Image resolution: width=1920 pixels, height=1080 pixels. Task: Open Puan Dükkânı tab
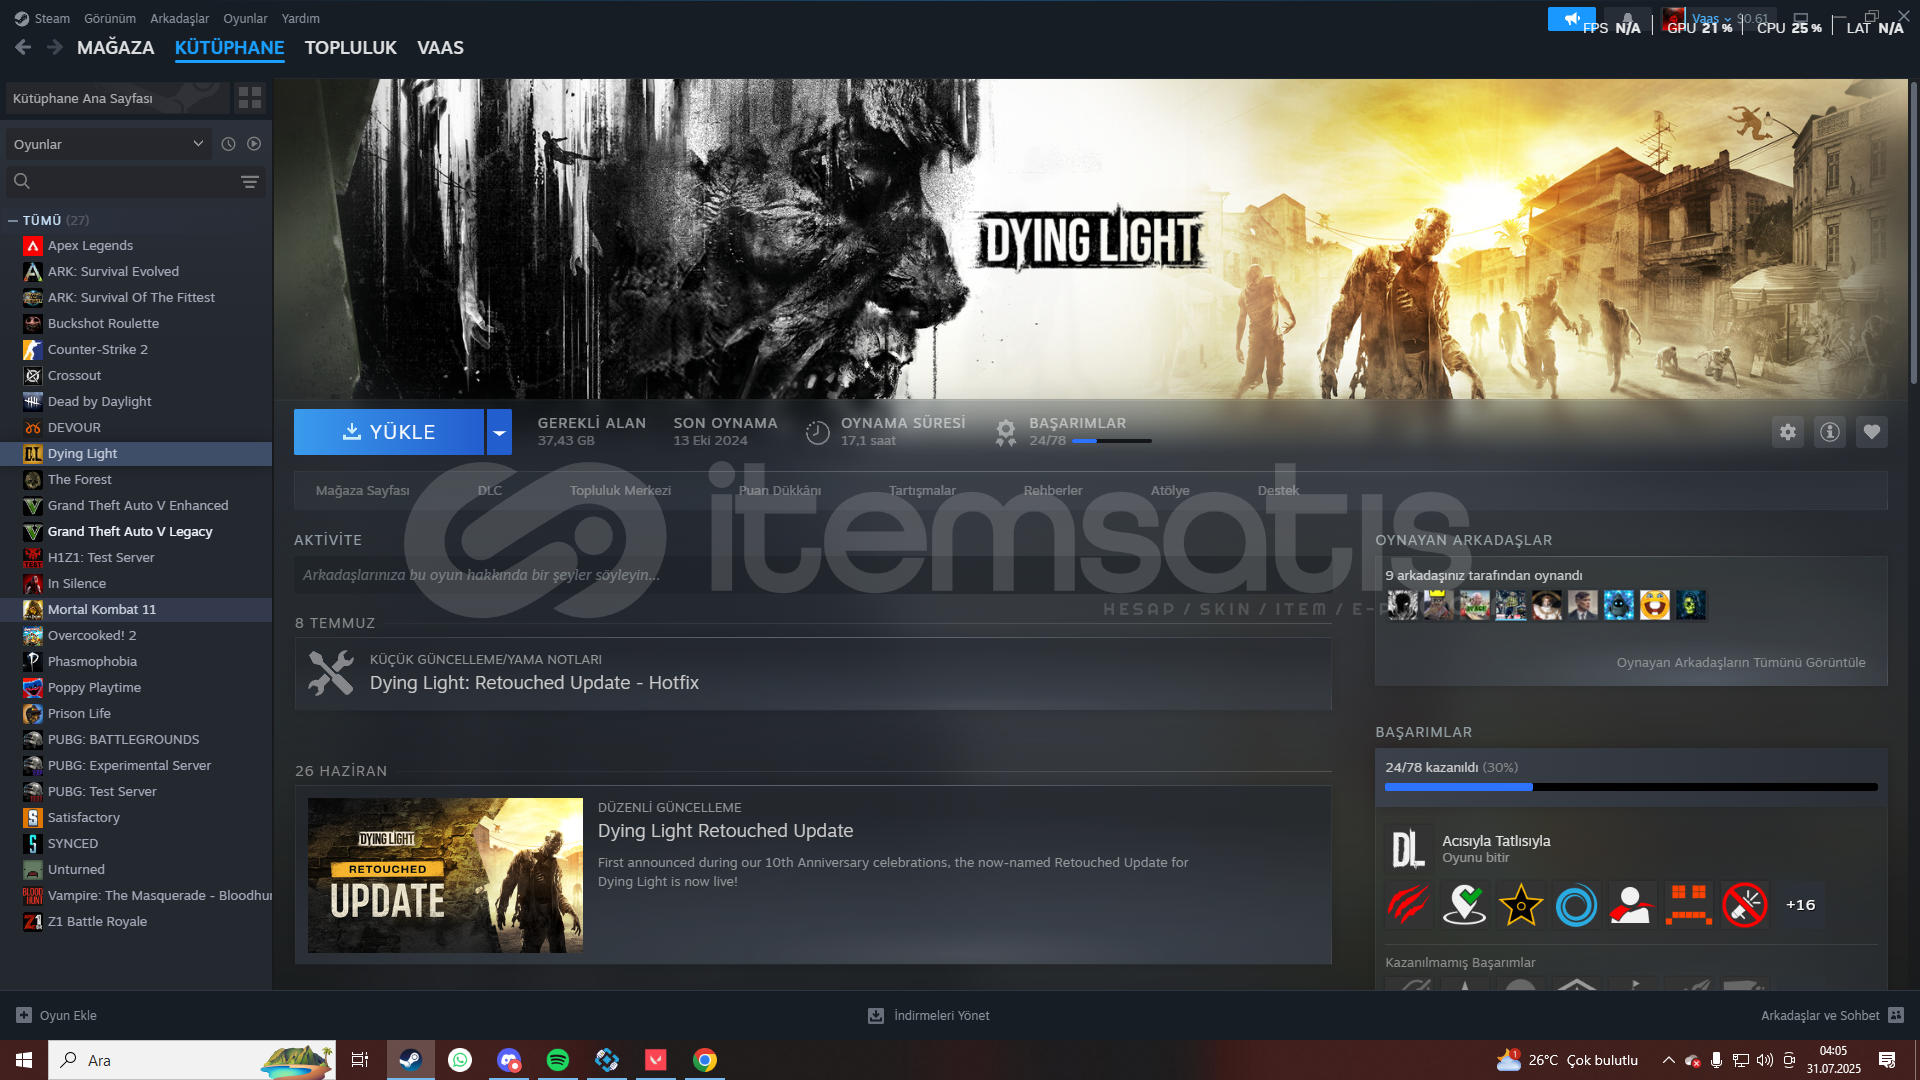pyautogui.click(x=780, y=490)
